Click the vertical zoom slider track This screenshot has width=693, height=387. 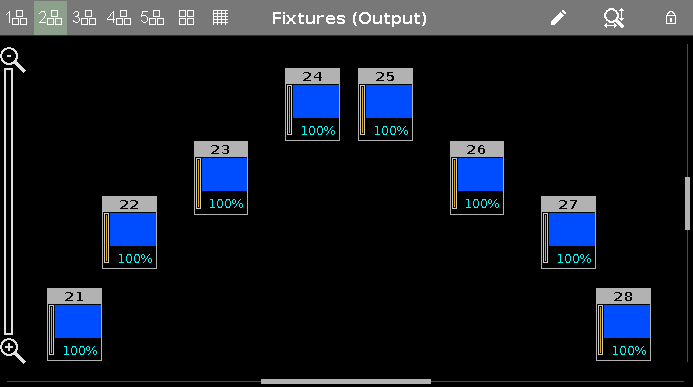pos(8,201)
